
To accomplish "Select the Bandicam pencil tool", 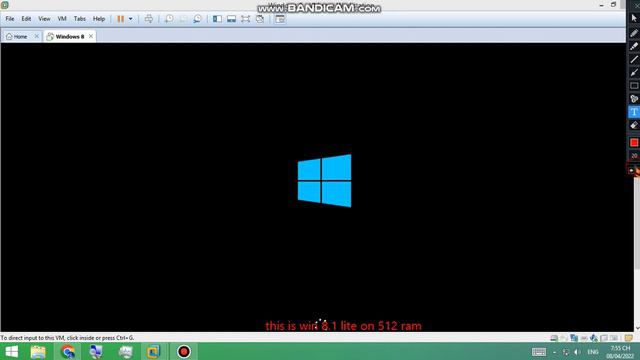I will coord(634,33).
